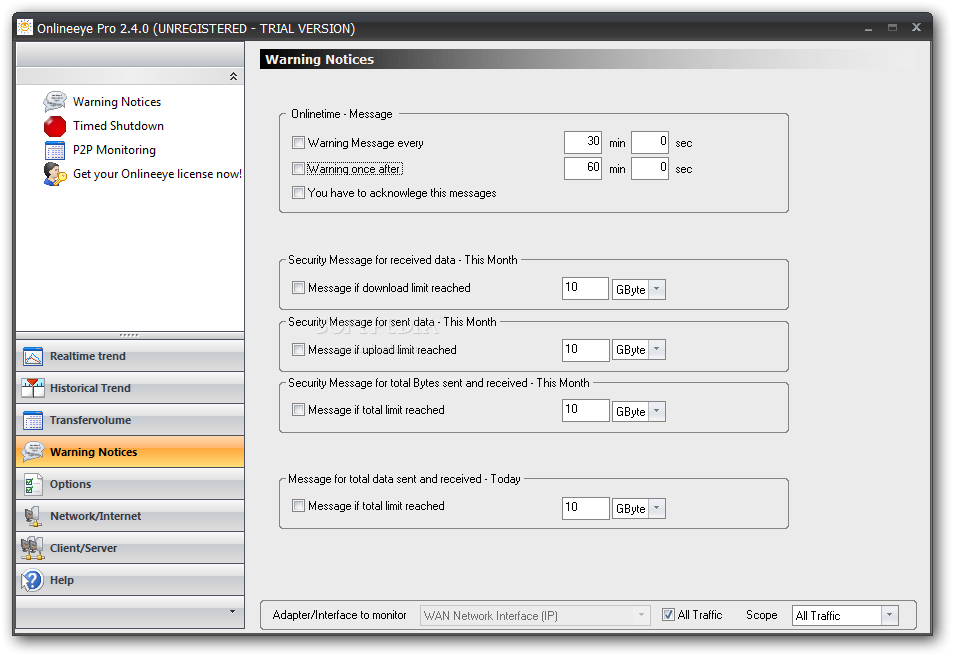Switch to Realtime trend section

[130, 356]
